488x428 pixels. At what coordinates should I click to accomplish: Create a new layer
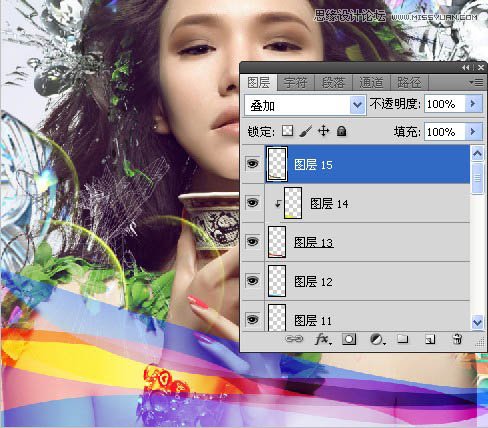click(x=430, y=340)
